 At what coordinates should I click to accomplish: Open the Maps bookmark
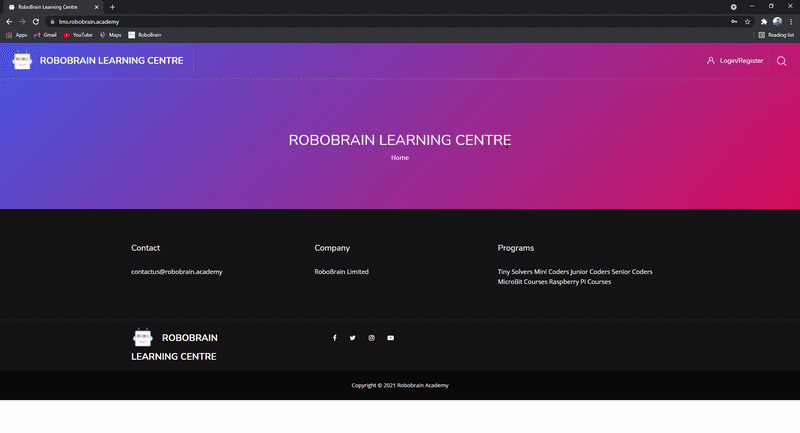[110, 35]
